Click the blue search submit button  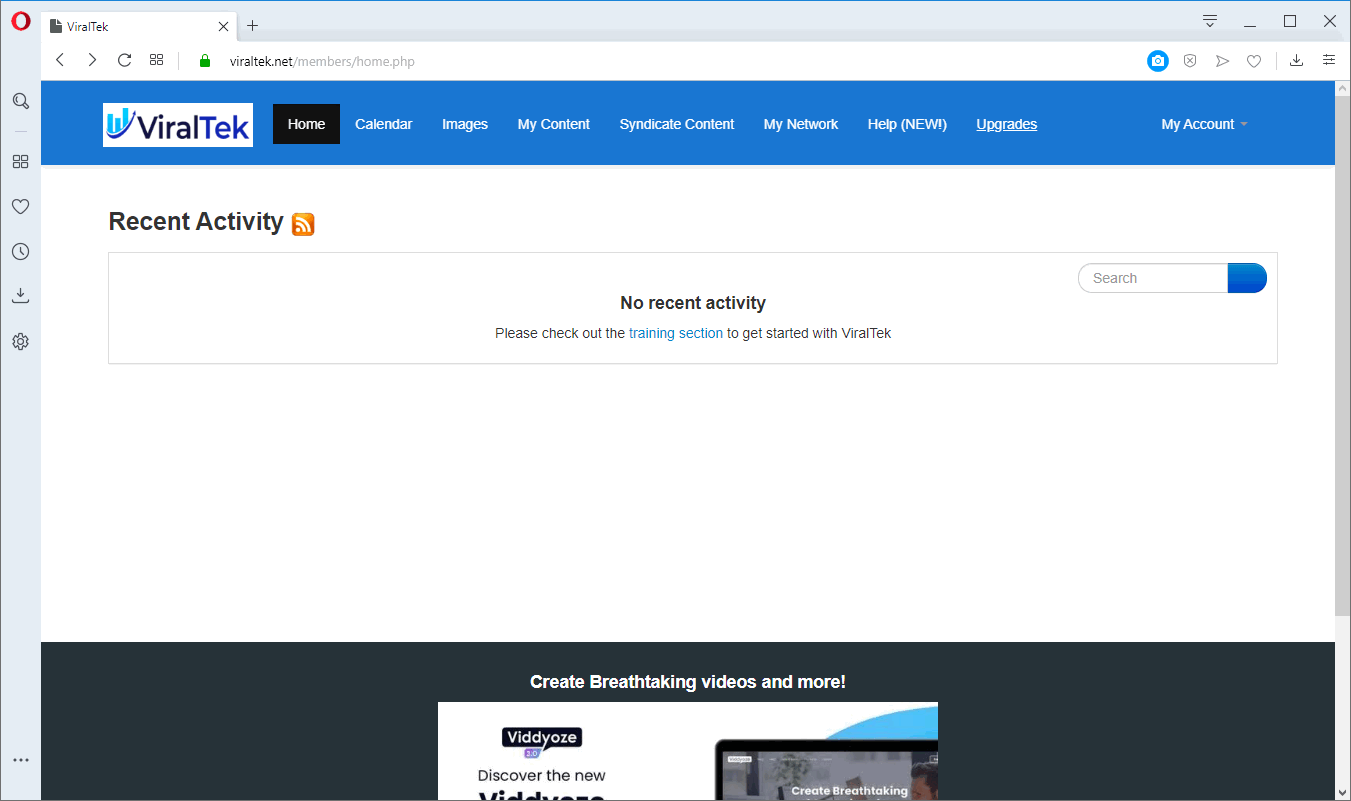point(1247,278)
